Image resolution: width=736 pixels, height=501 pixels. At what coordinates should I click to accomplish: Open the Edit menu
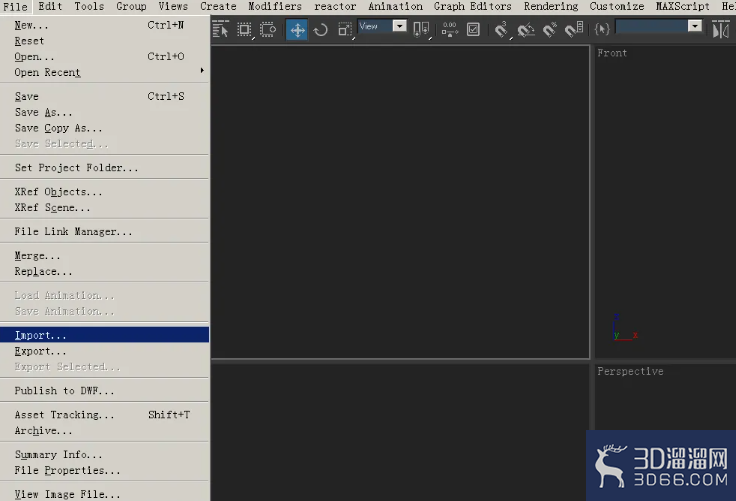(50, 6)
